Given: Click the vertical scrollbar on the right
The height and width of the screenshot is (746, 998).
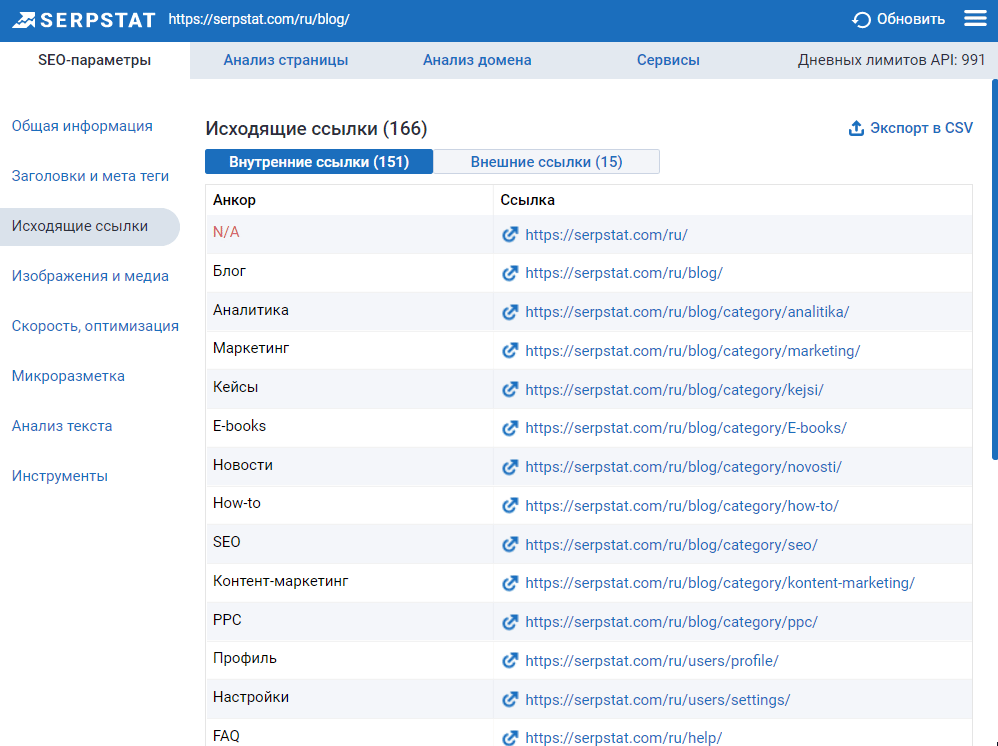Looking at the screenshot, I should point(995,269).
